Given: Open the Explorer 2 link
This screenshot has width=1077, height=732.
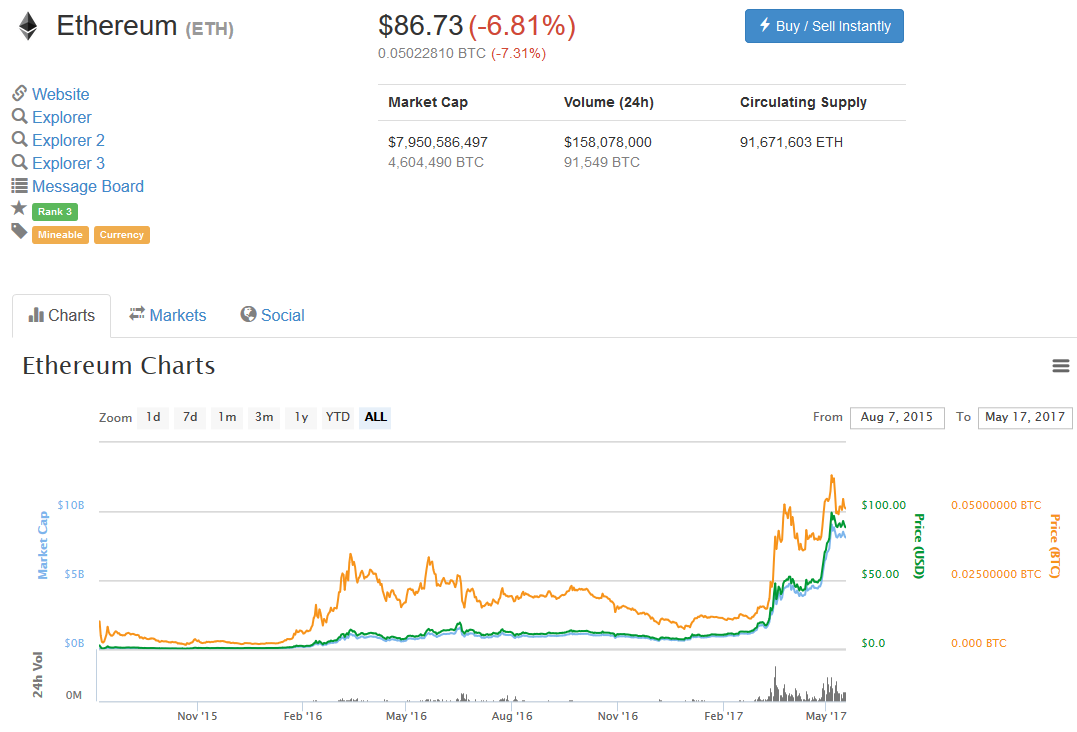Looking at the screenshot, I should pos(68,140).
